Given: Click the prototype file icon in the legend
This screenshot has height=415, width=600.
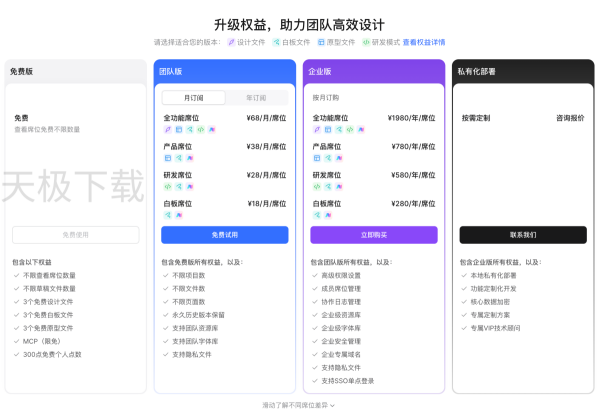Looking at the screenshot, I should tap(320, 43).
